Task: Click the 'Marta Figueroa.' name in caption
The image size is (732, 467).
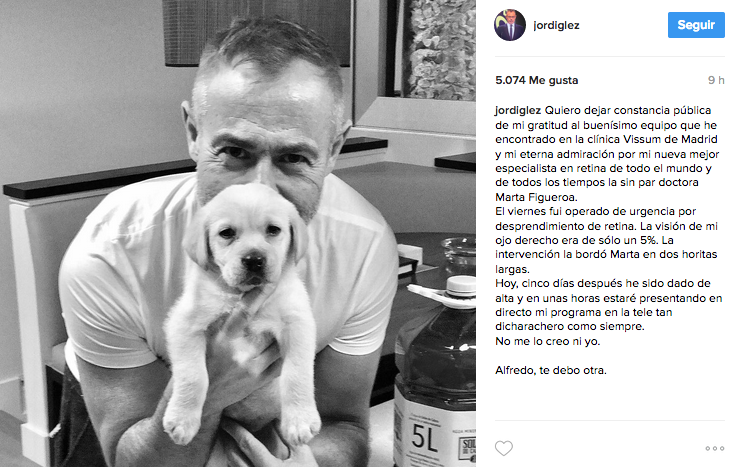Action: [536, 197]
